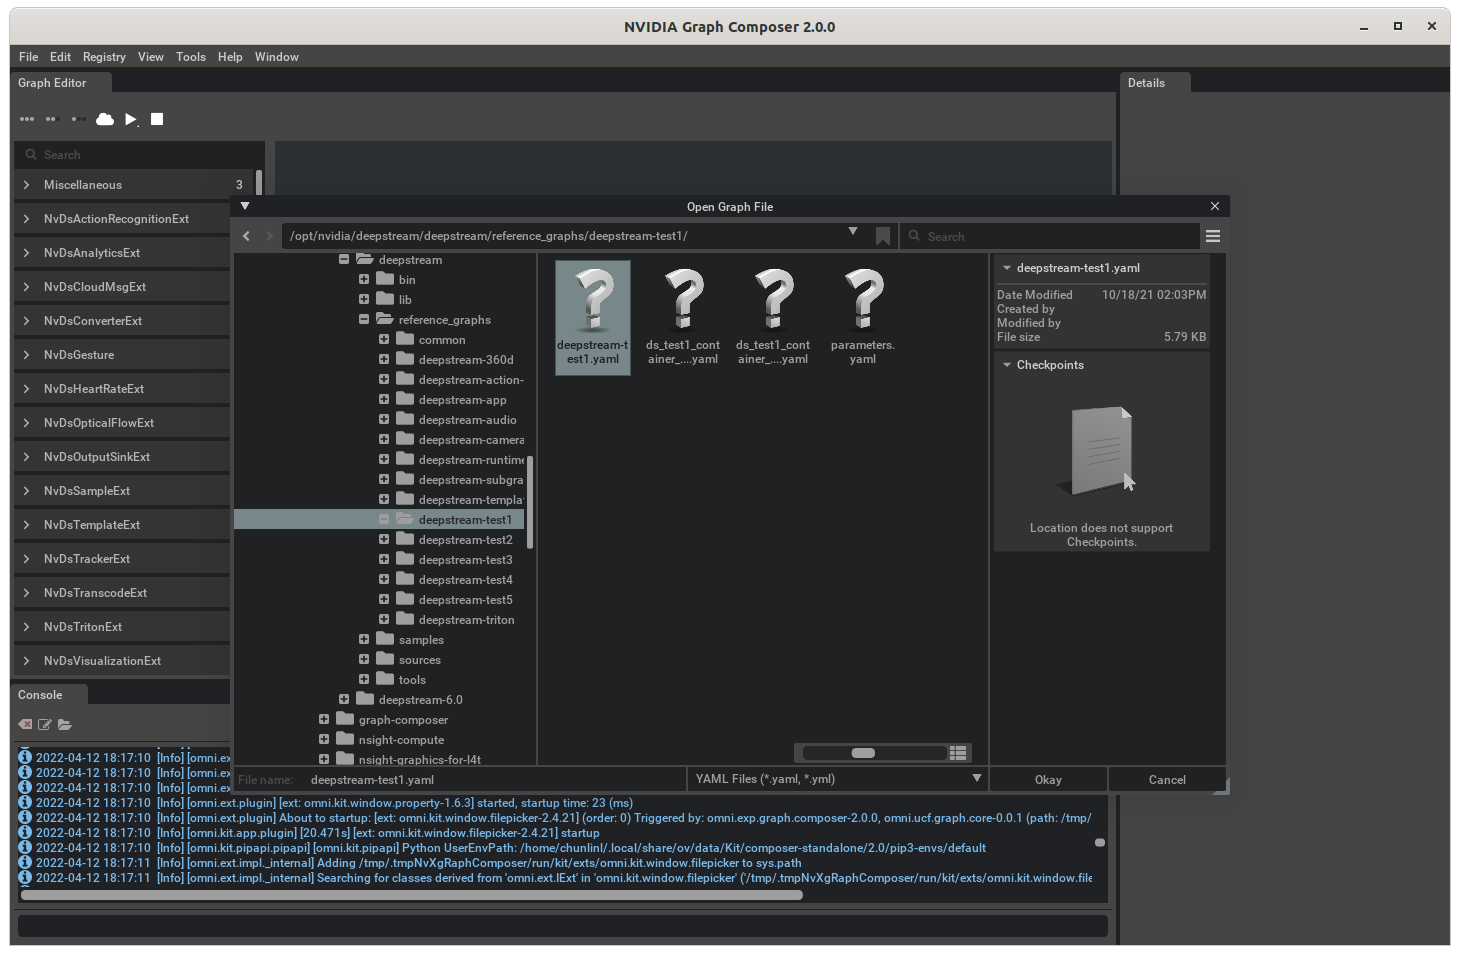This screenshot has height=955, width=1460.
Task: Collapse the deepstream-test1 folder in the tree
Action: pyautogui.click(x=384, y=519)
